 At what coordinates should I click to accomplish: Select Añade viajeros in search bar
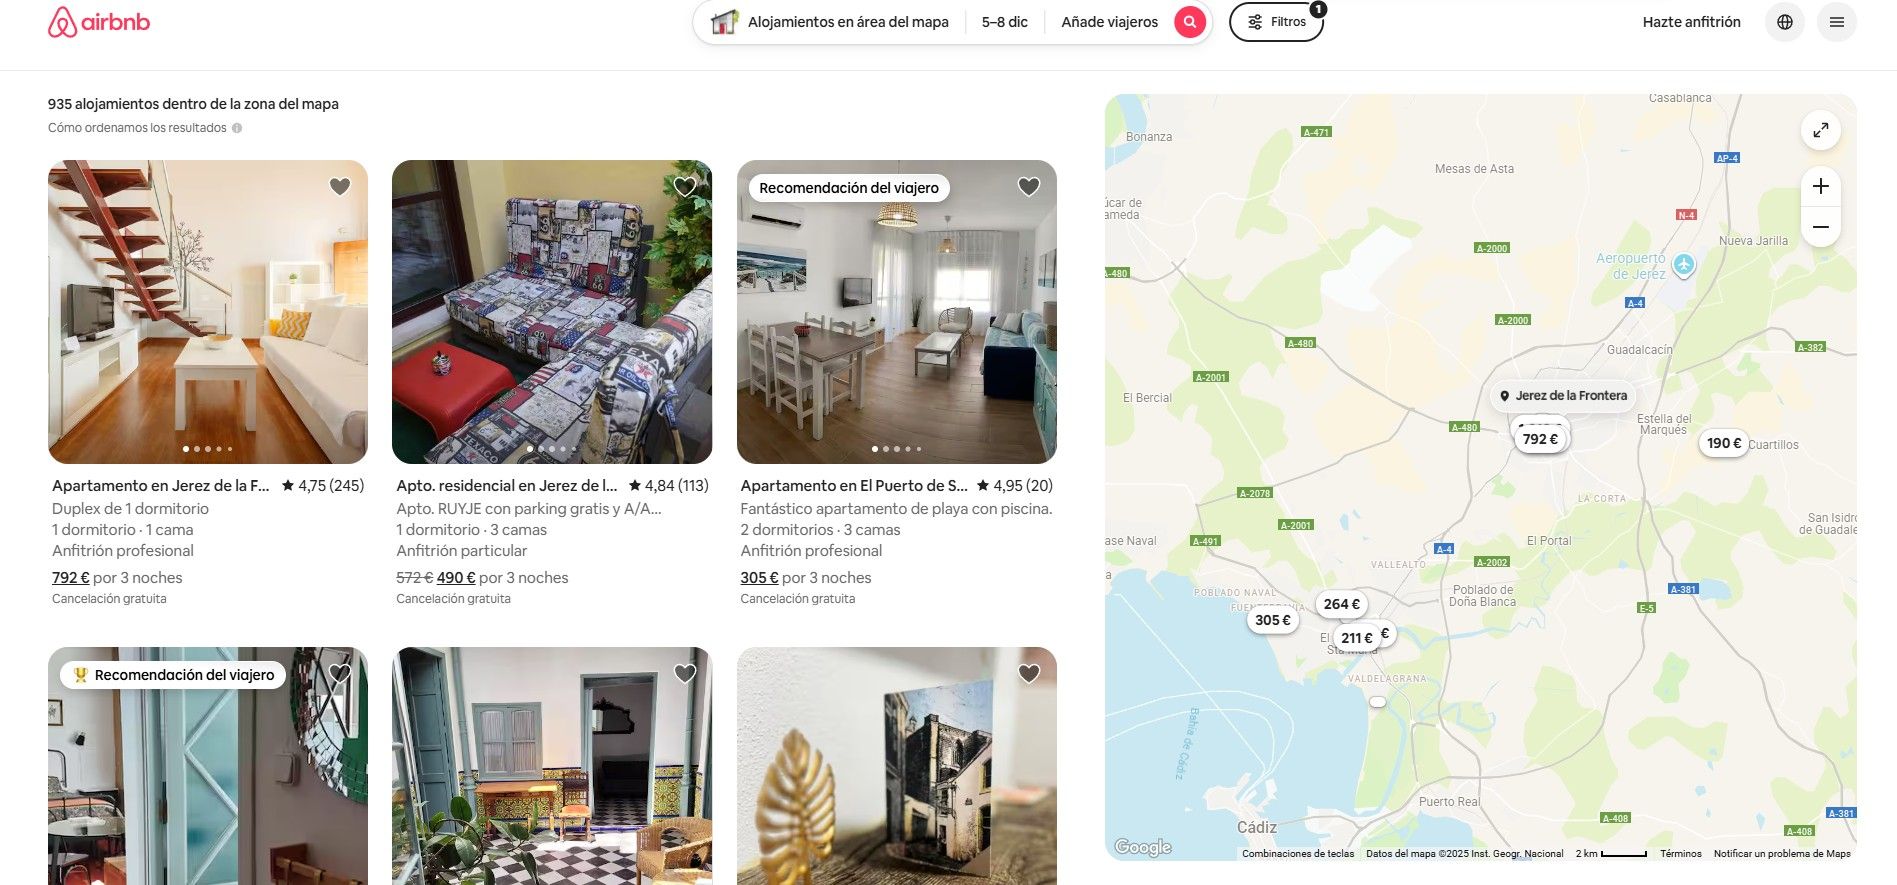1109,22
